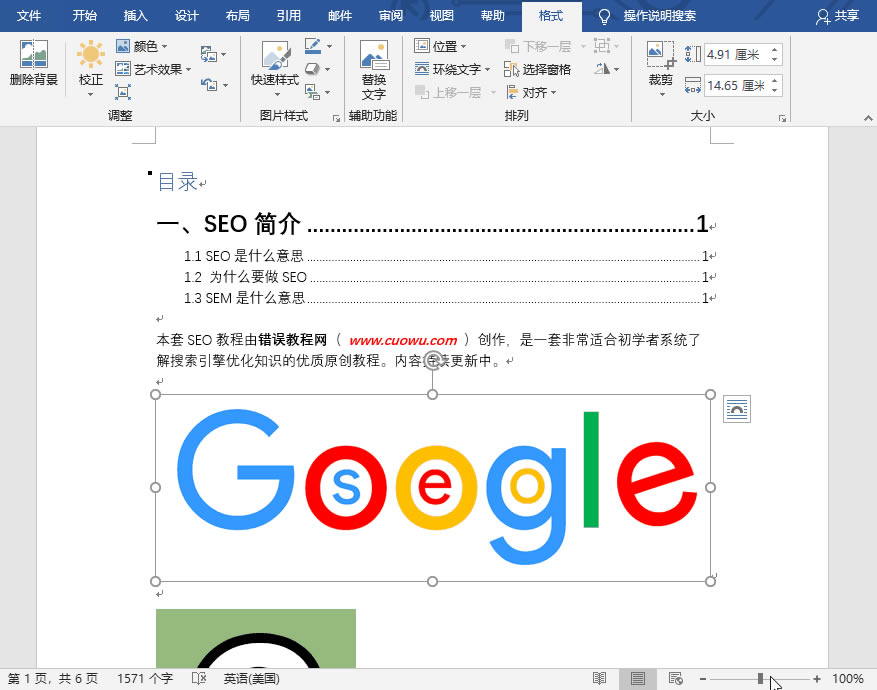Click the spelling check status icon
This screenshot has height=690, width=877.
(x=199, y=678)
